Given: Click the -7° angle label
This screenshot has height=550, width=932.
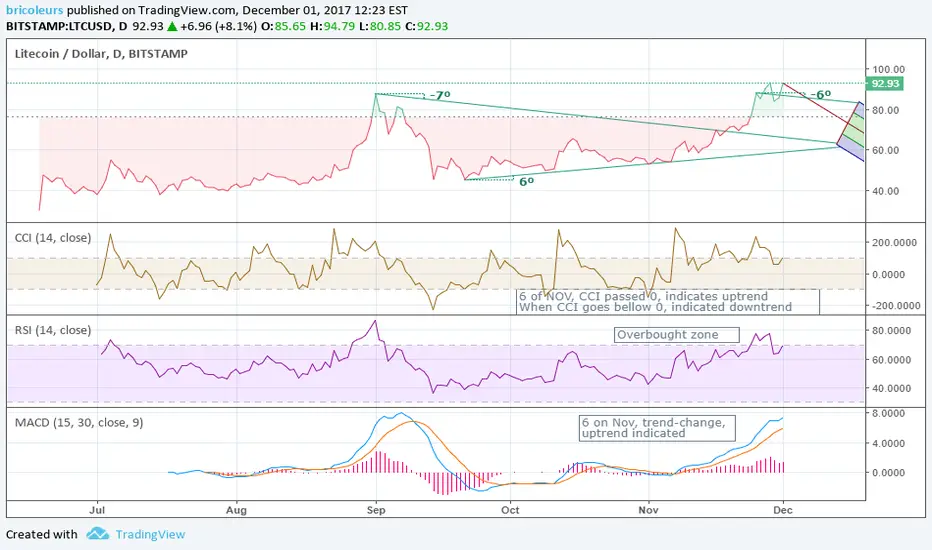Looking at the screenshot, I should click(x=440, y=95).
